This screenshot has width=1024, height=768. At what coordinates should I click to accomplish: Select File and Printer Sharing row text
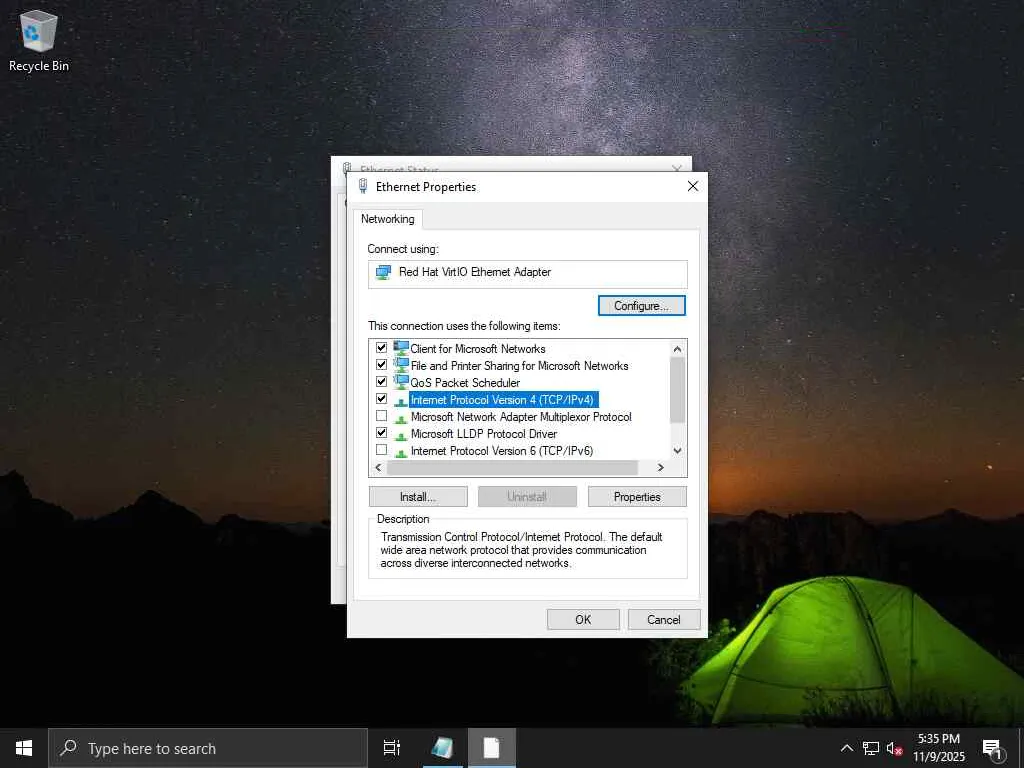click(x=519, y=366)
